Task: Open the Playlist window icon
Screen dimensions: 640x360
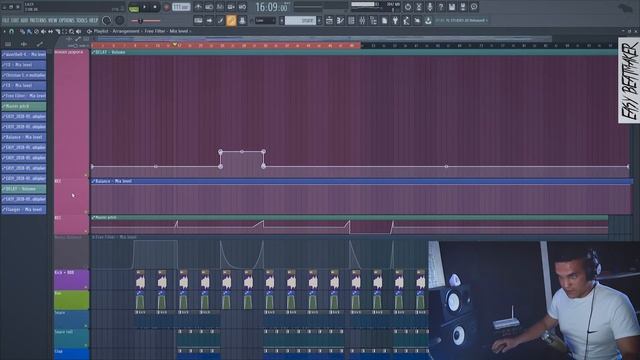Action: coord(329,20)
